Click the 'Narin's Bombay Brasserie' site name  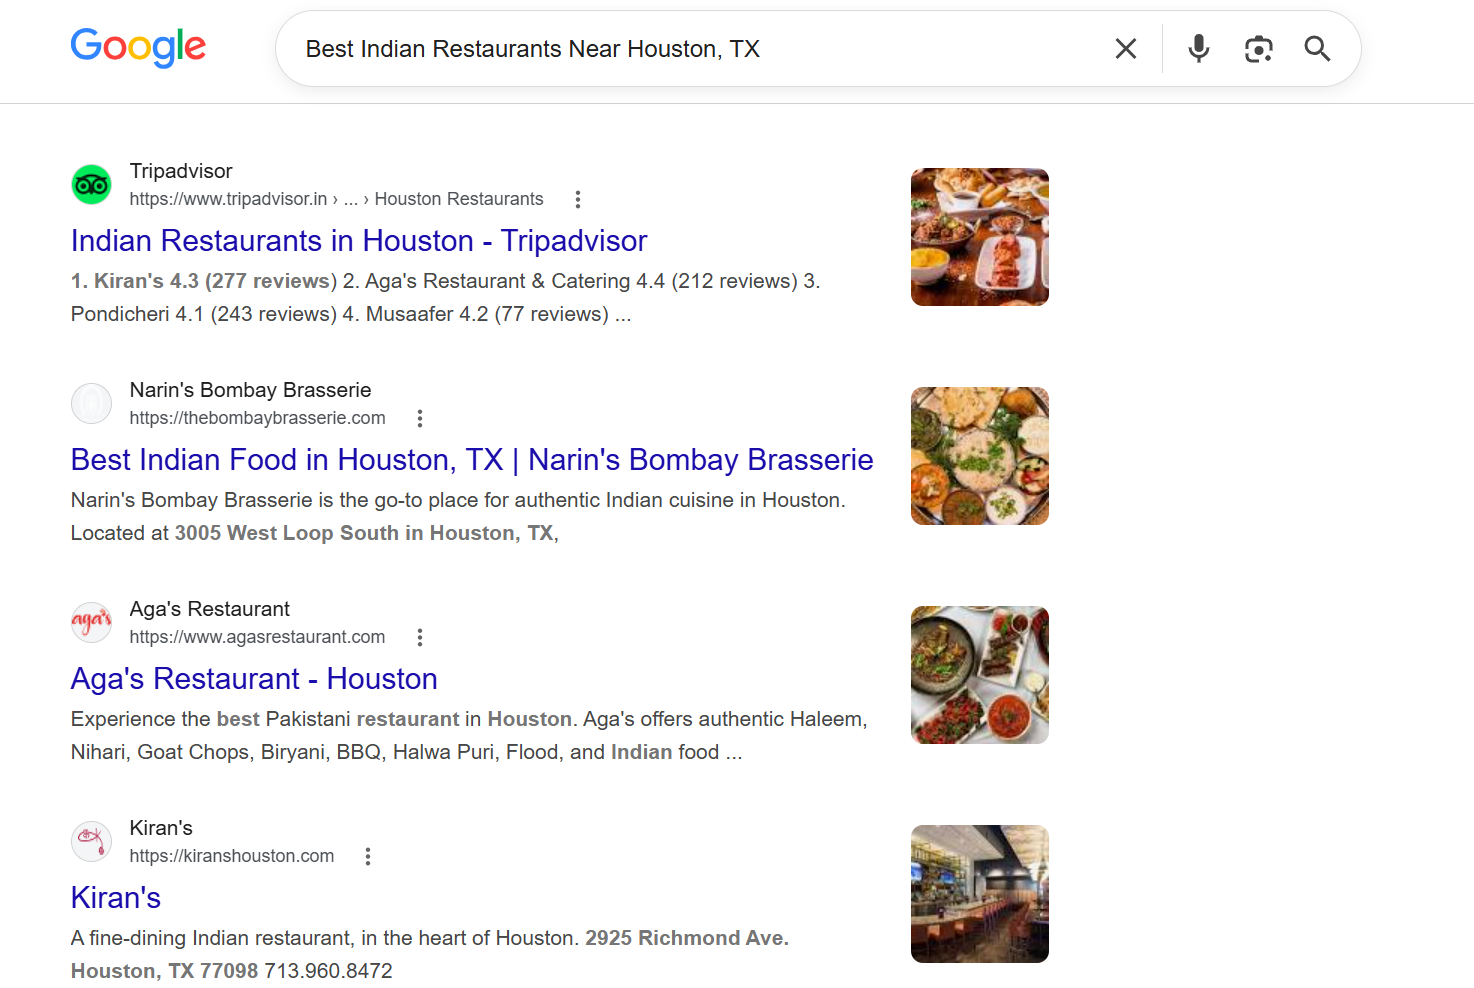coord(251,390)
